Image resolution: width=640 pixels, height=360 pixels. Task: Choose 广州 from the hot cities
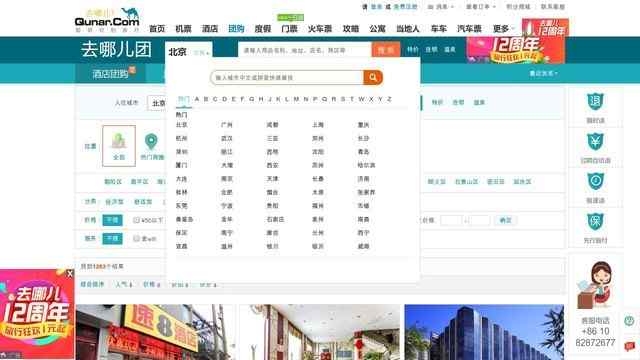pyautogui.click(x=227, y=125)
